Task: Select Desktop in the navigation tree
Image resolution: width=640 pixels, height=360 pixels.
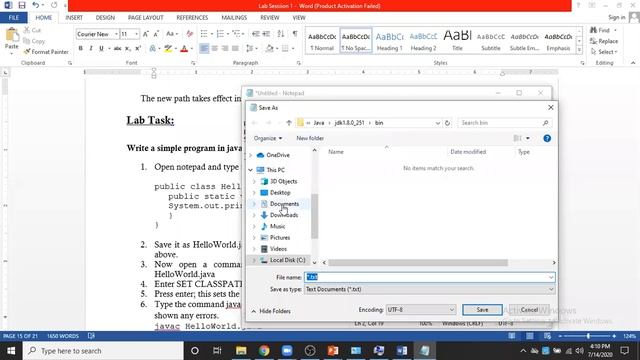Action: point(280,193)
